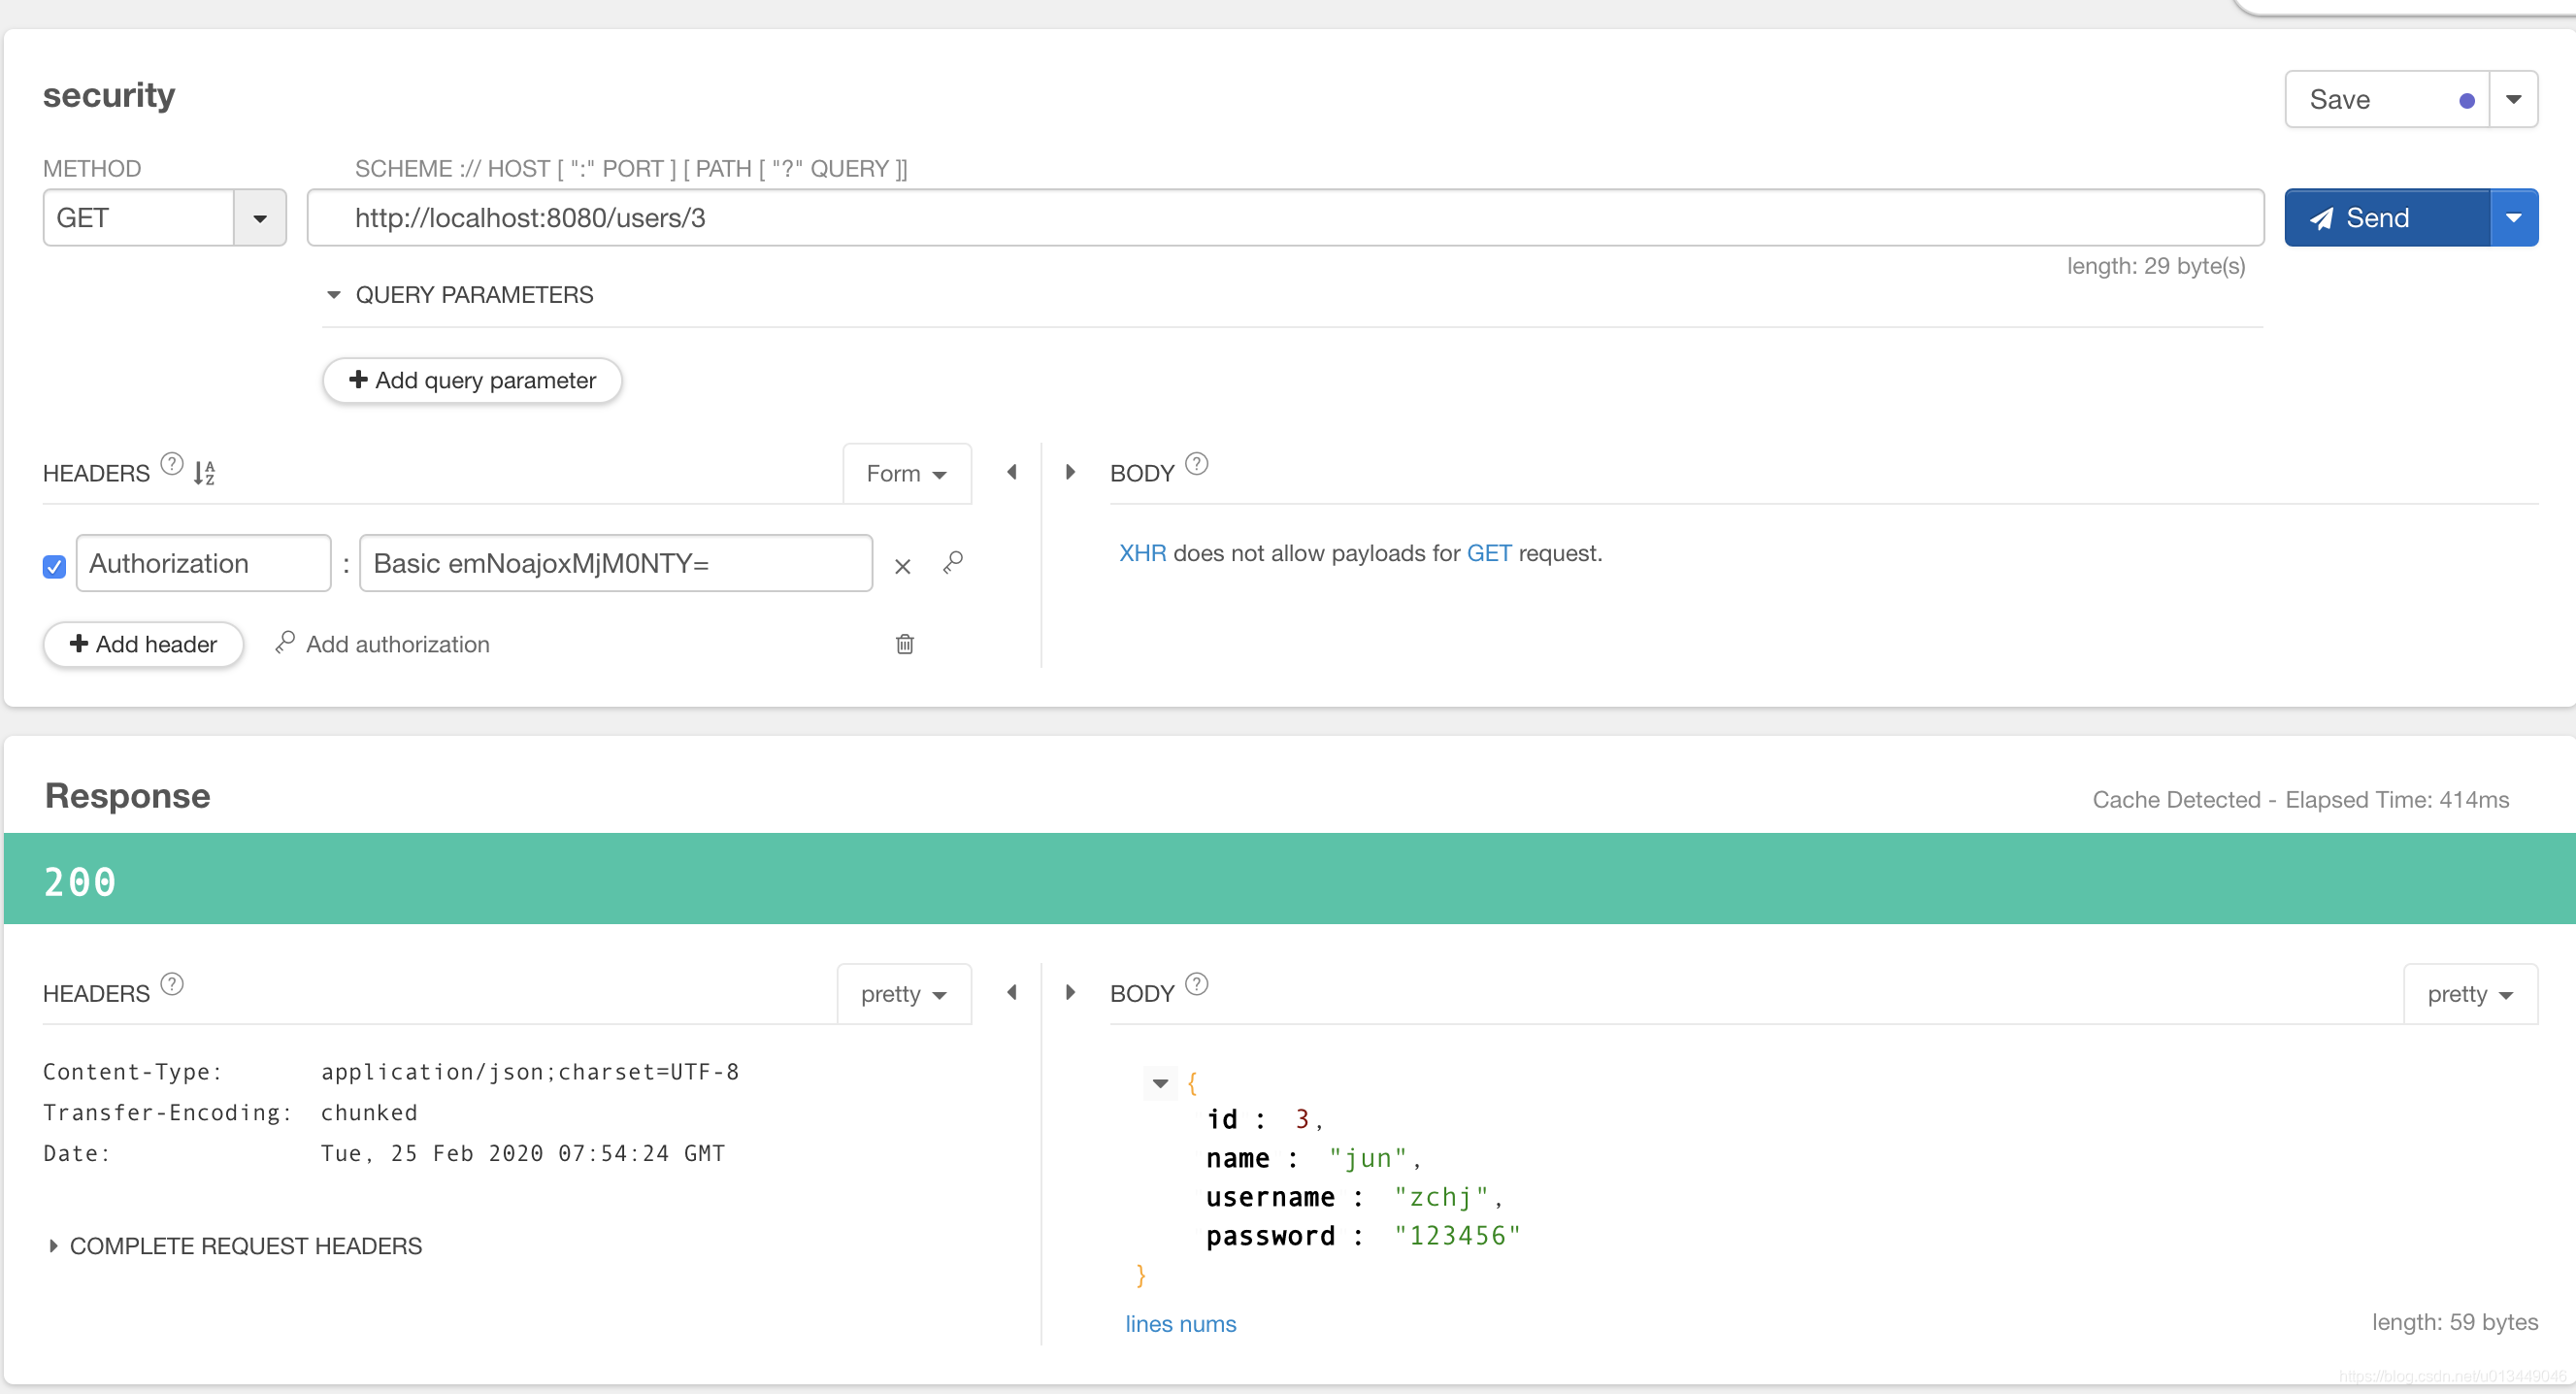Viewport: 2576px width, 1394px height.
Task: Expand request body panel right arrow
Action: pos(1070,472)
